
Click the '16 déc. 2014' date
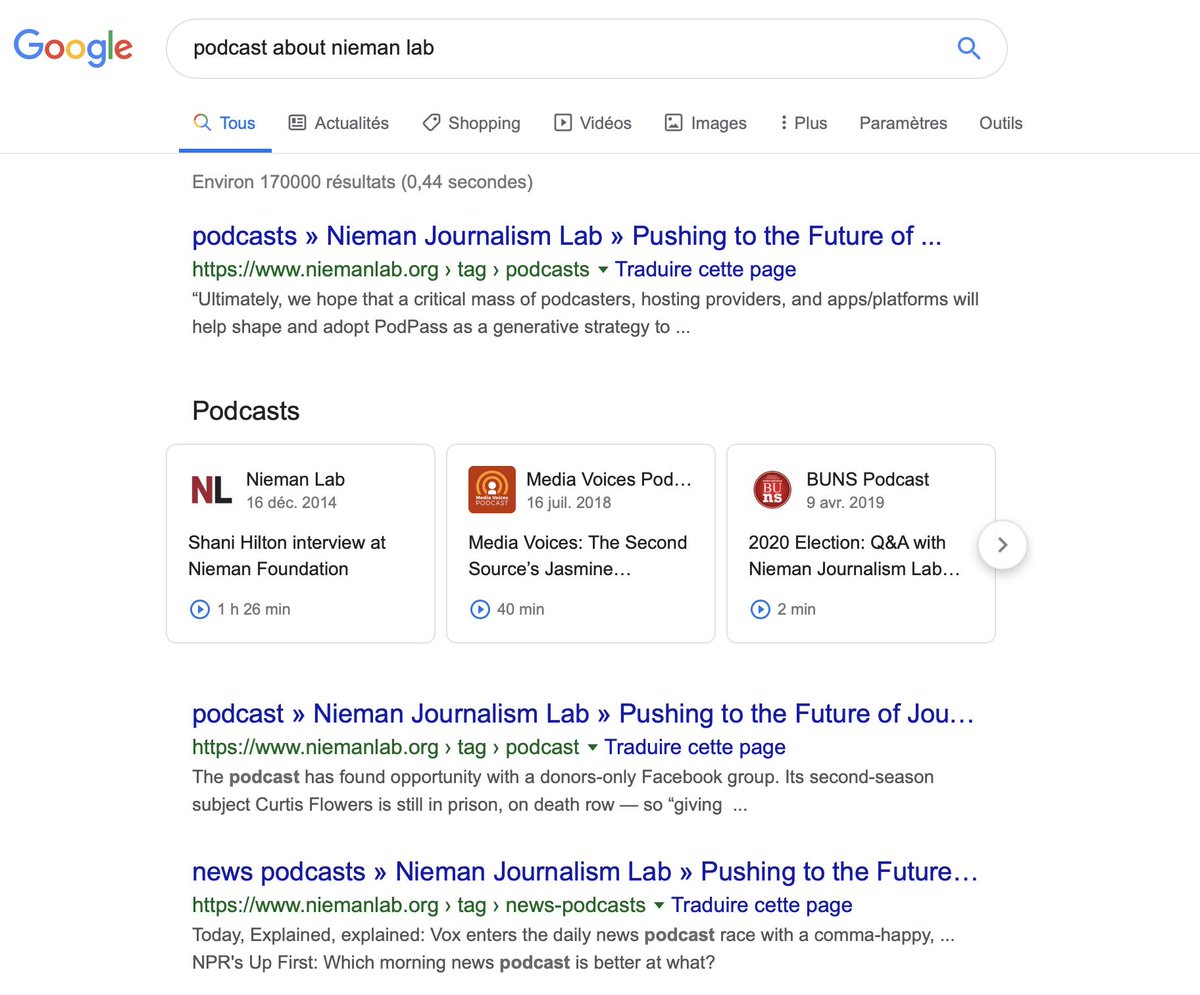tap(291, 502)
